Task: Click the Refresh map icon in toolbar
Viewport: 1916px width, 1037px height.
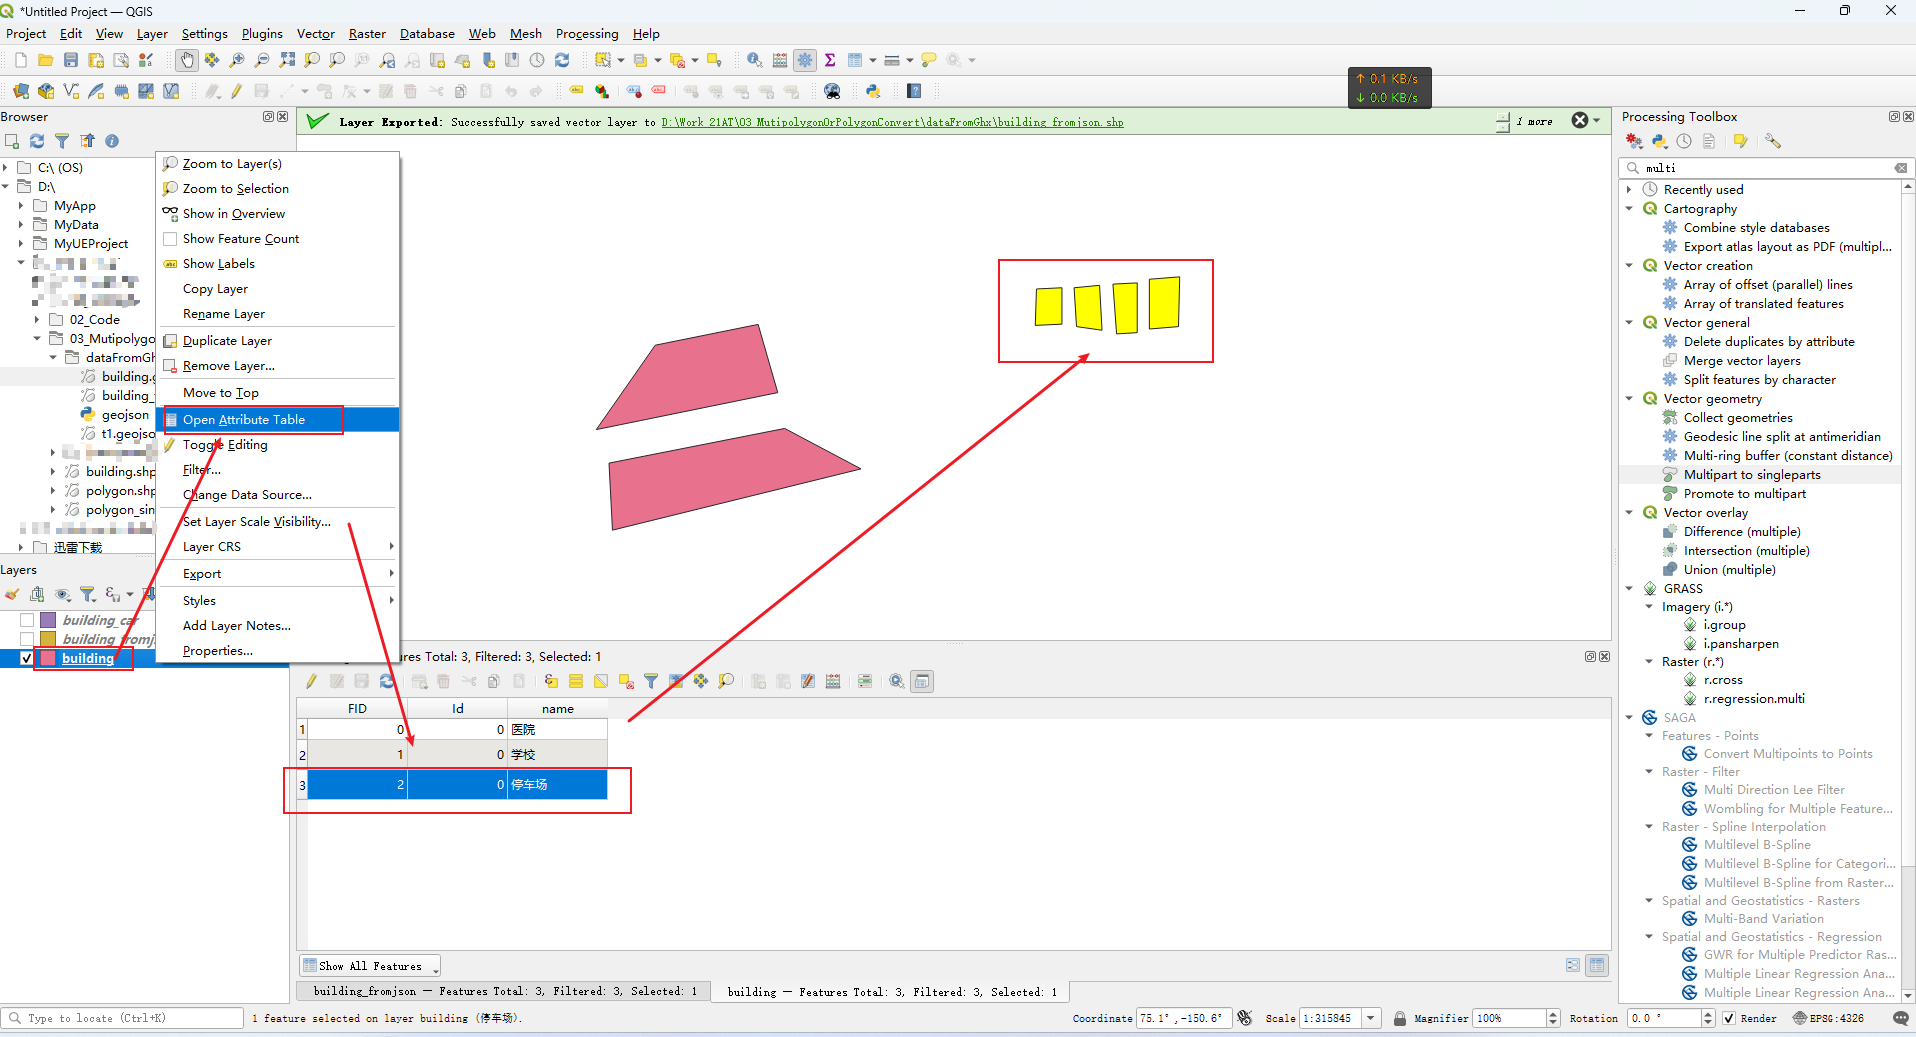Action: [562, 60]
